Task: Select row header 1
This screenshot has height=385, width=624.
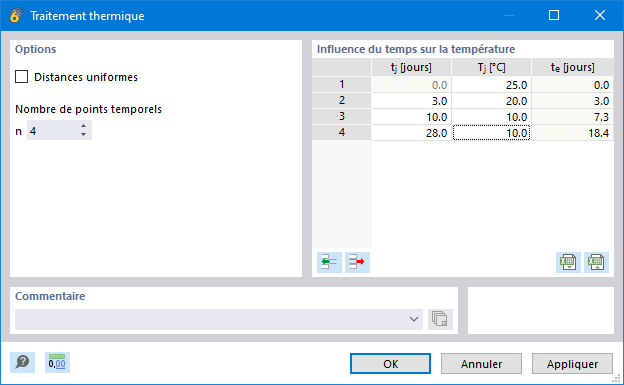Action: [x=342, y=84]
